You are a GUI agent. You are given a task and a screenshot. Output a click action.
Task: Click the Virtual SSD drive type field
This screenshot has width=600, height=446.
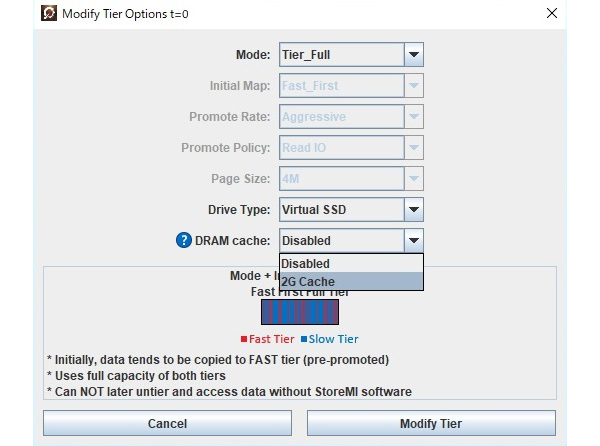[x=341, y=210]
